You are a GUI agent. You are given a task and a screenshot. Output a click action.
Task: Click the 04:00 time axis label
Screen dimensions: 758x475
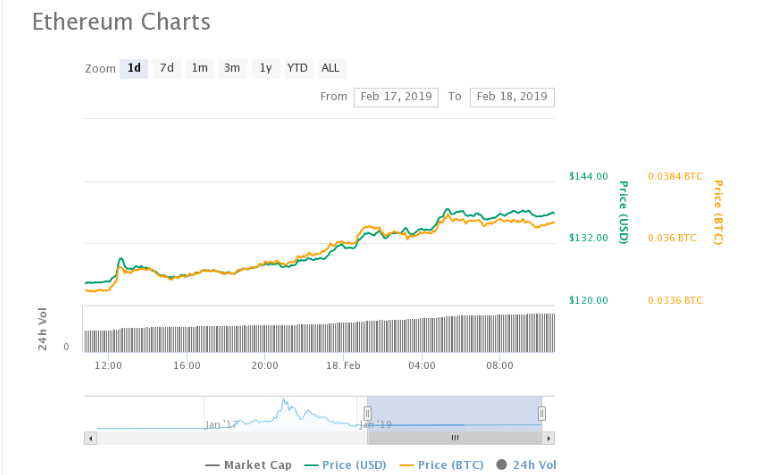[422, 366]
